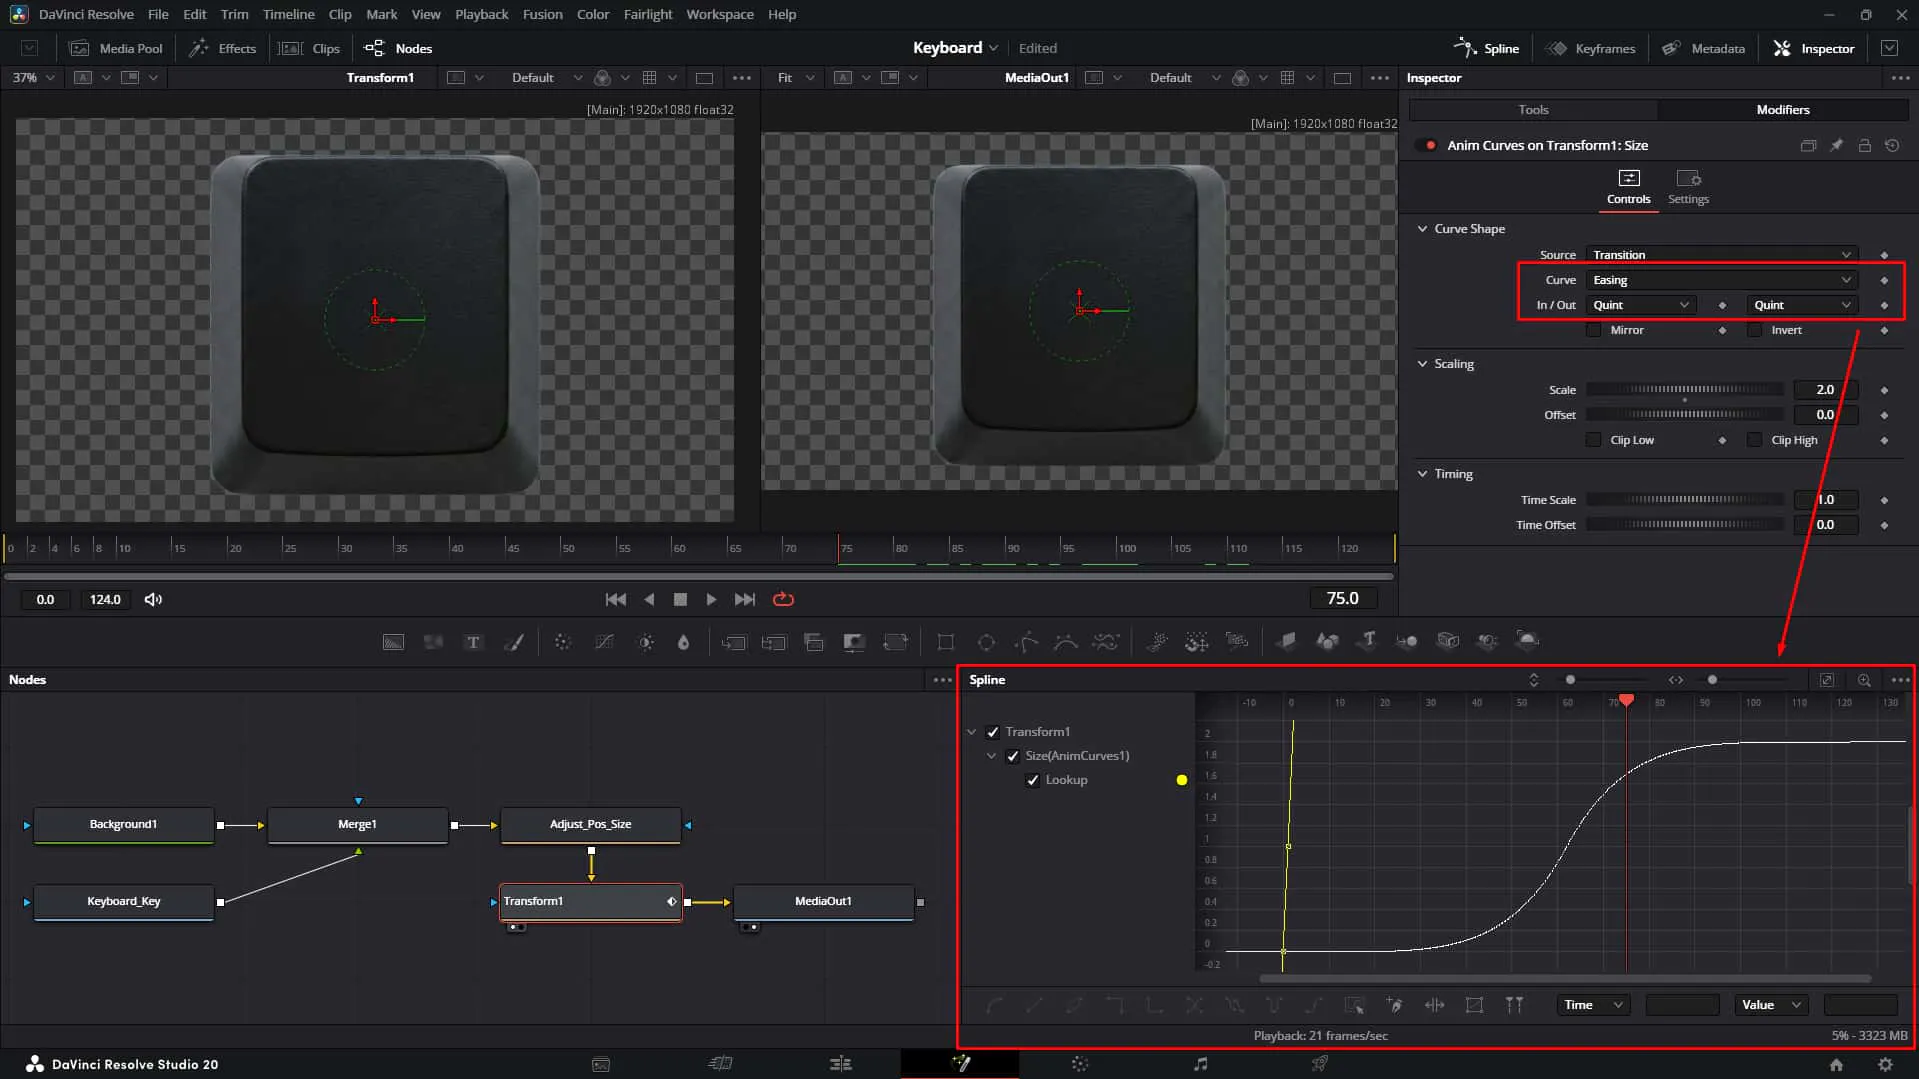
Task: Open the Out easing dropdown set to Quint
Action: click(1802, 305)
